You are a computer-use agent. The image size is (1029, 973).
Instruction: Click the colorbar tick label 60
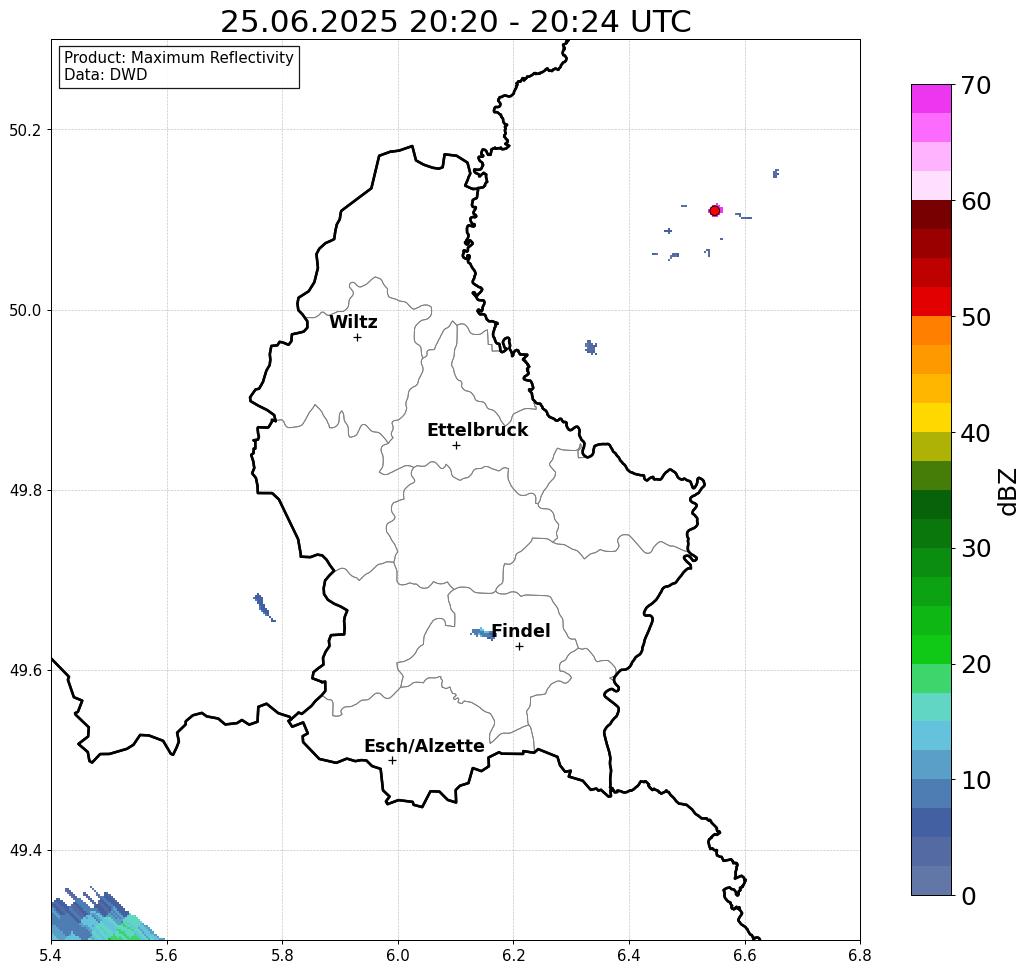(x=976, y=201)
